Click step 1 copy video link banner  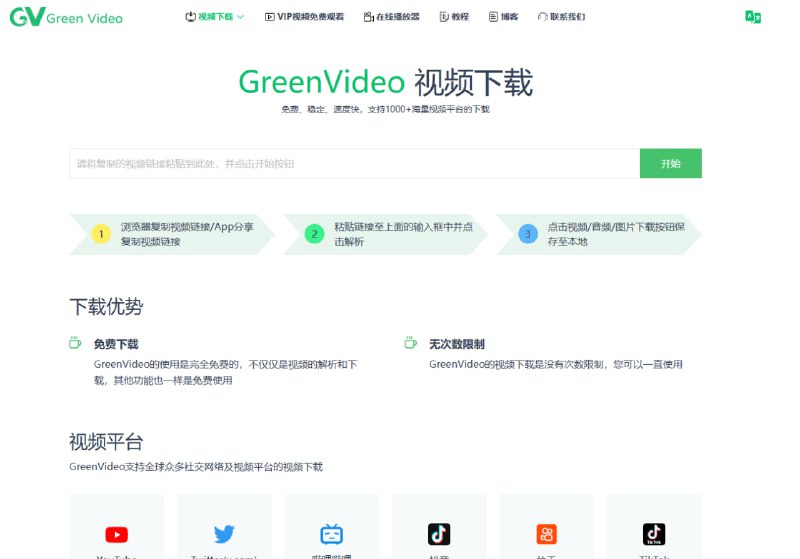pyautogui.click(x=172, y=234)
